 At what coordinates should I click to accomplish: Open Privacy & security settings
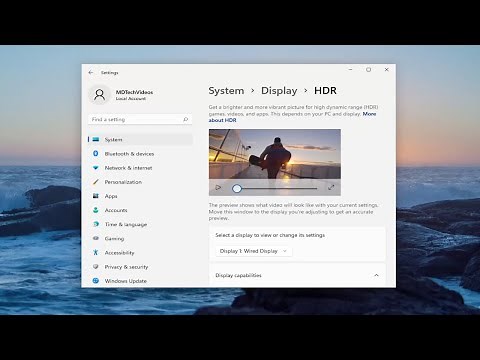coord(140,267)
